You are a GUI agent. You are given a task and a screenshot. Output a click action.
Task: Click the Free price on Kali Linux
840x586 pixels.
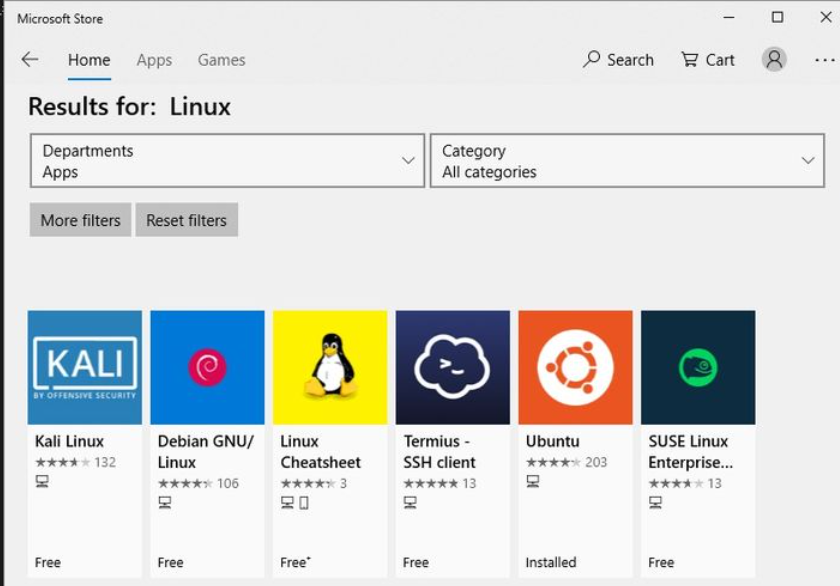point(48,562)
